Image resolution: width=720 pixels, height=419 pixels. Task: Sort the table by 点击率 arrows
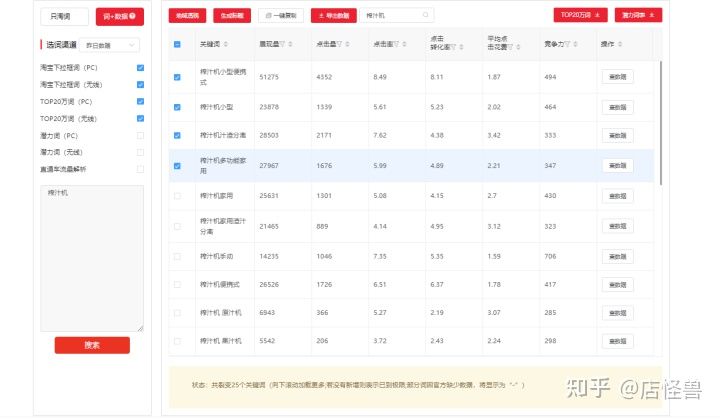[x=404, y=44]
